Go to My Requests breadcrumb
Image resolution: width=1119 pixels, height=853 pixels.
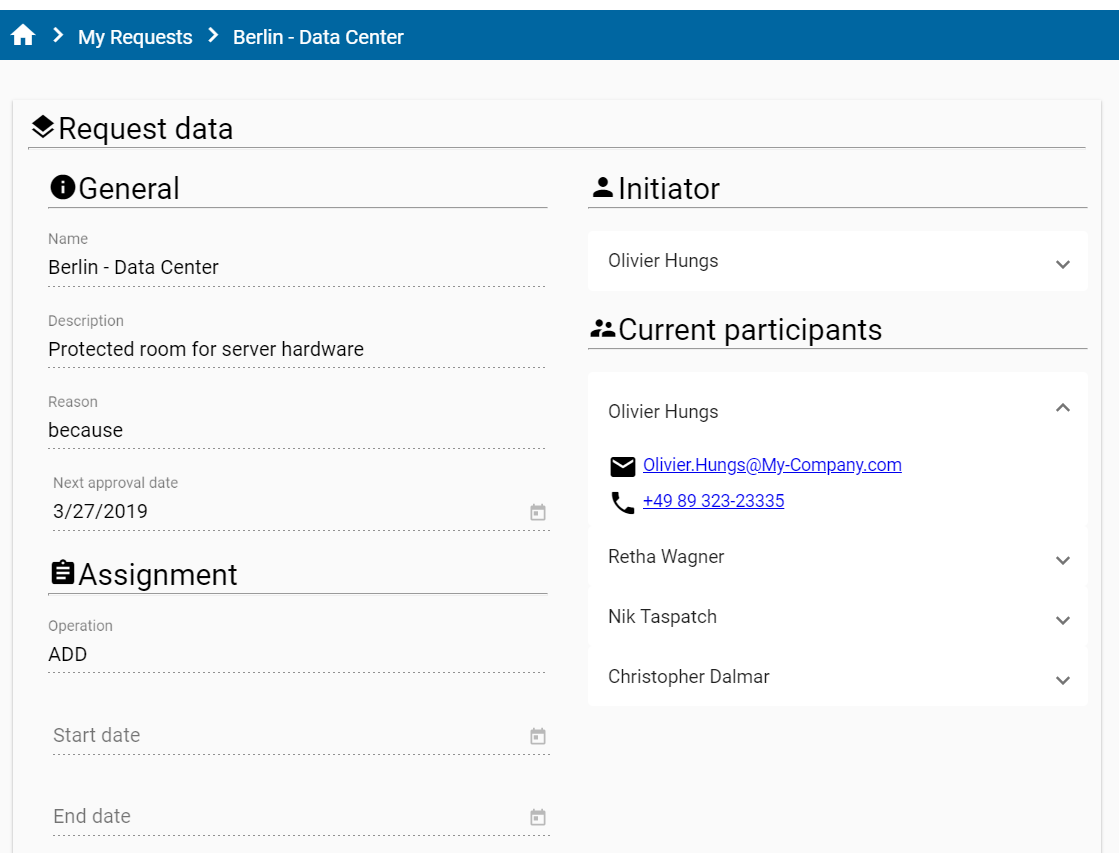tap(135, 37)
